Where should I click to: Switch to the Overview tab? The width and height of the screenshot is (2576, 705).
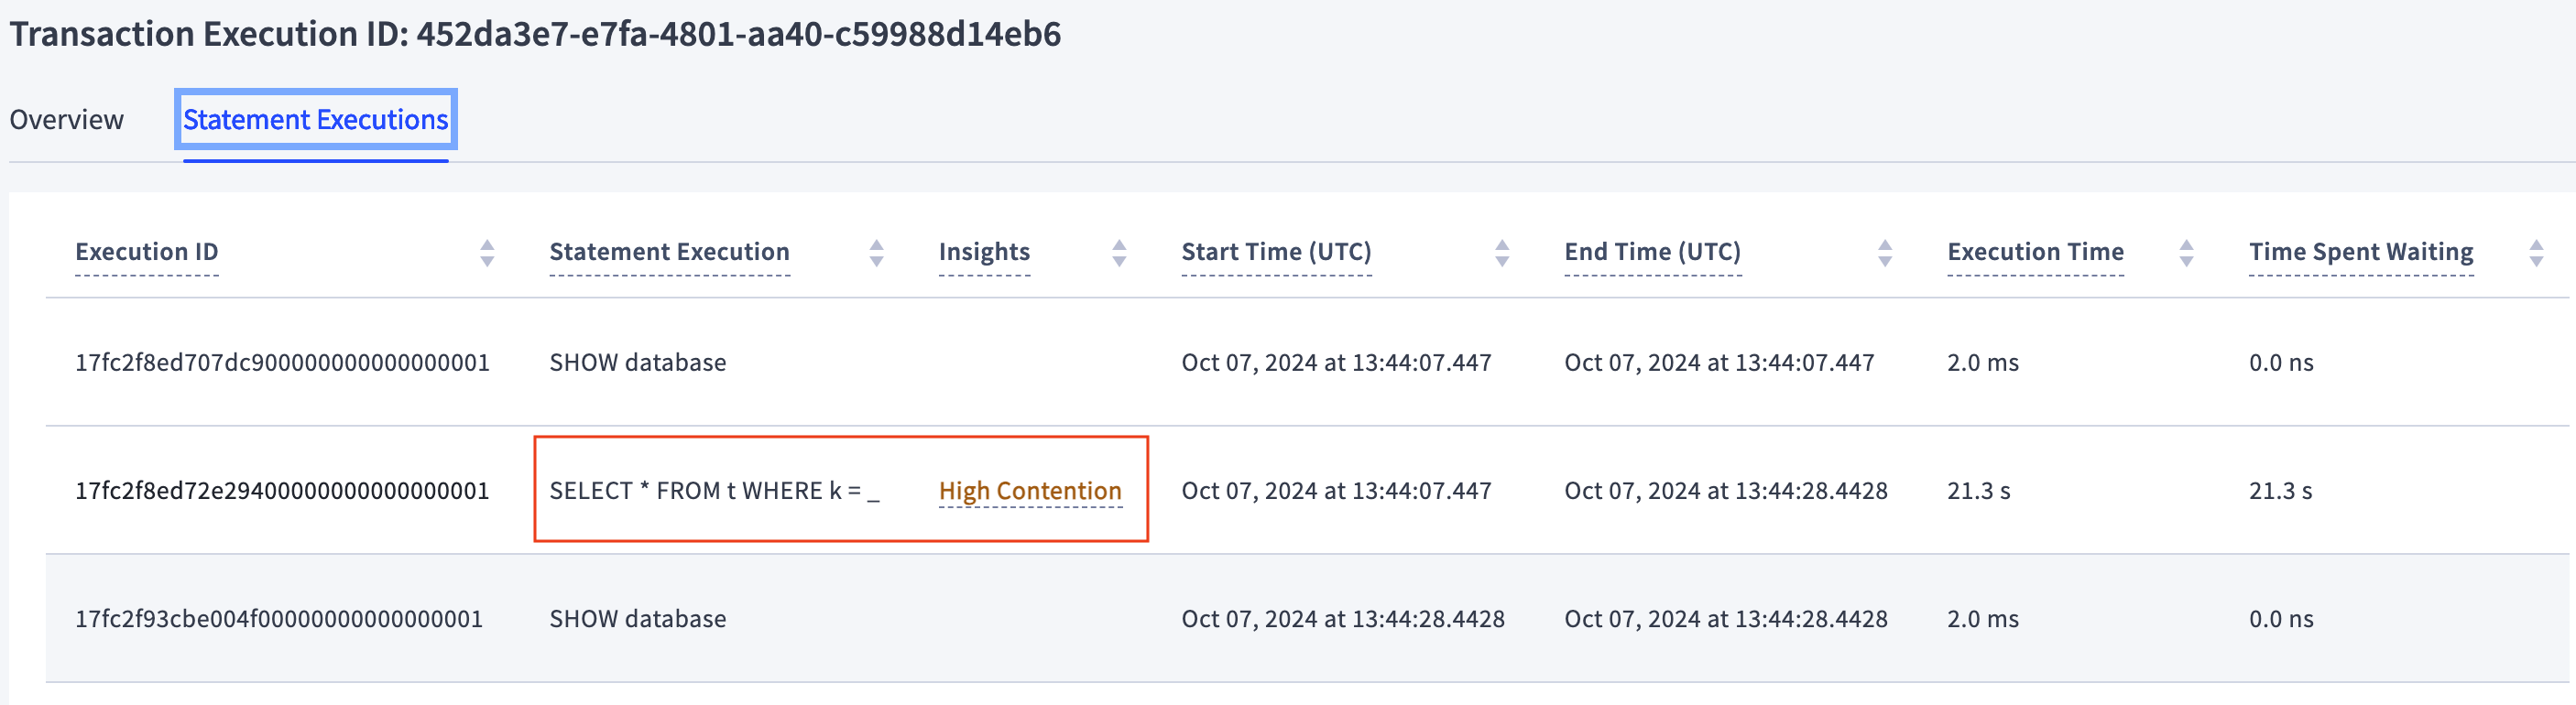pyautogui.click(x=67, y=120)
